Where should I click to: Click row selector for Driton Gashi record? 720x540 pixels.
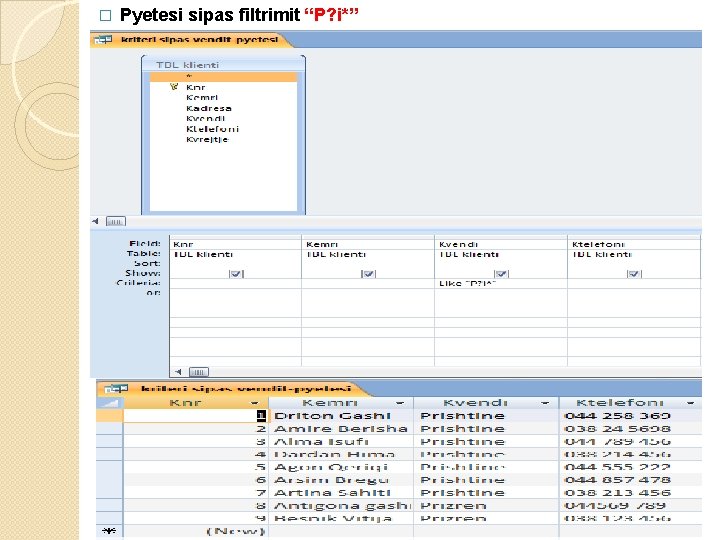(x=109, y=416)
